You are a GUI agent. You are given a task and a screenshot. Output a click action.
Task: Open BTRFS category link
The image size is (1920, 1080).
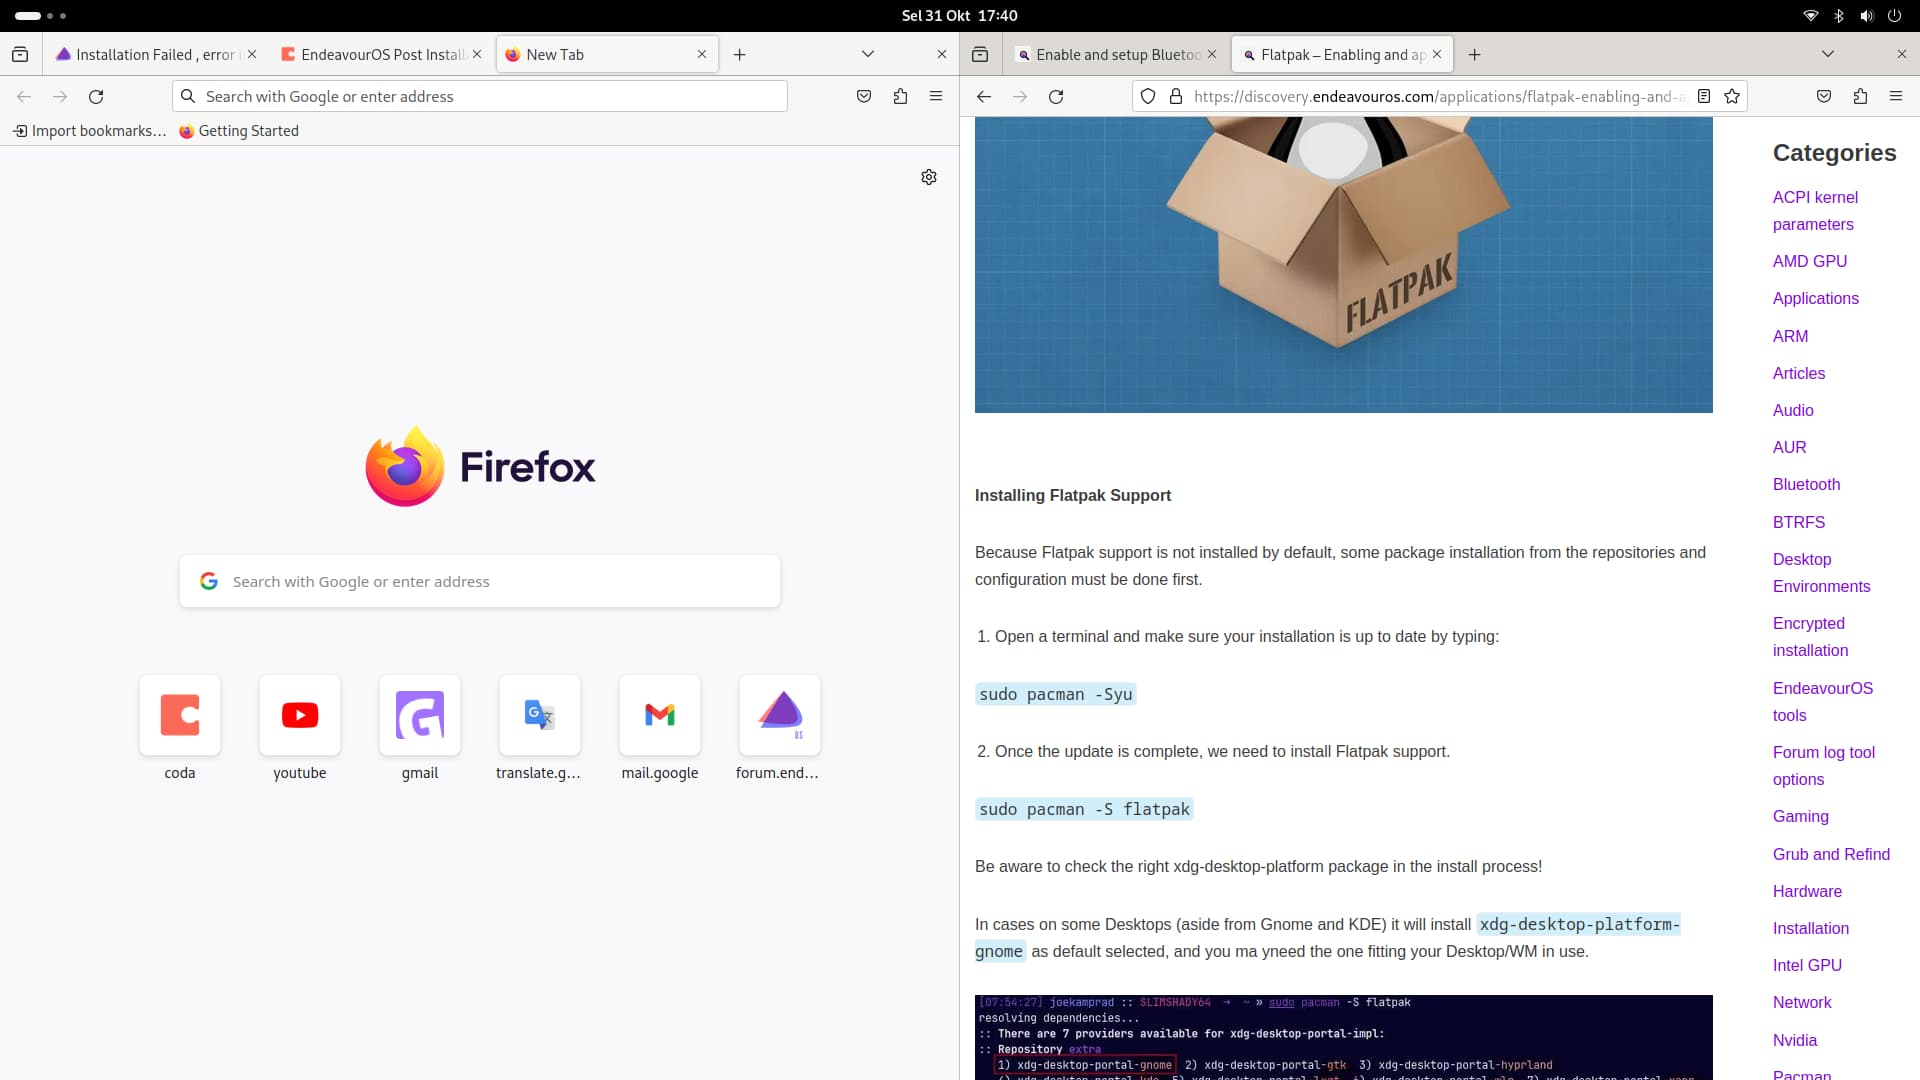click(1799, 522)
